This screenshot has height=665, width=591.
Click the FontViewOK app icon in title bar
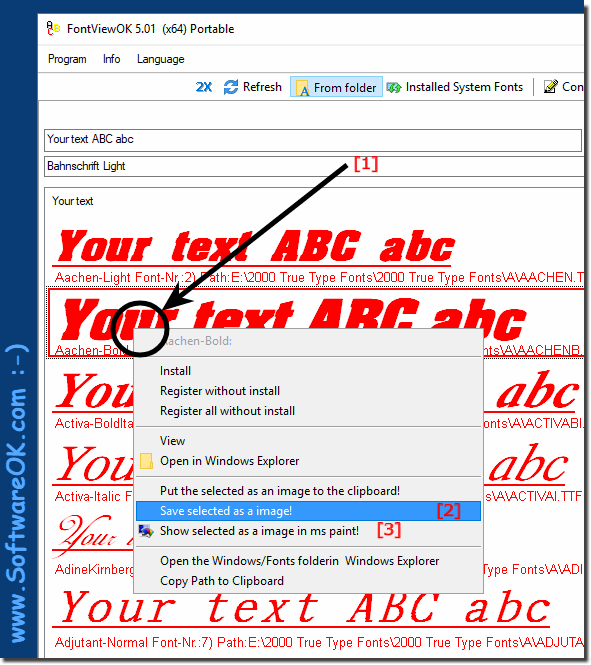click(x=53, y=28)
